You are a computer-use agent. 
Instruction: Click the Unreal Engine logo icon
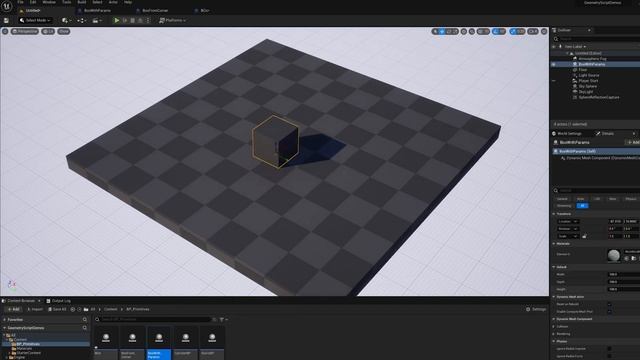(7, 6)
